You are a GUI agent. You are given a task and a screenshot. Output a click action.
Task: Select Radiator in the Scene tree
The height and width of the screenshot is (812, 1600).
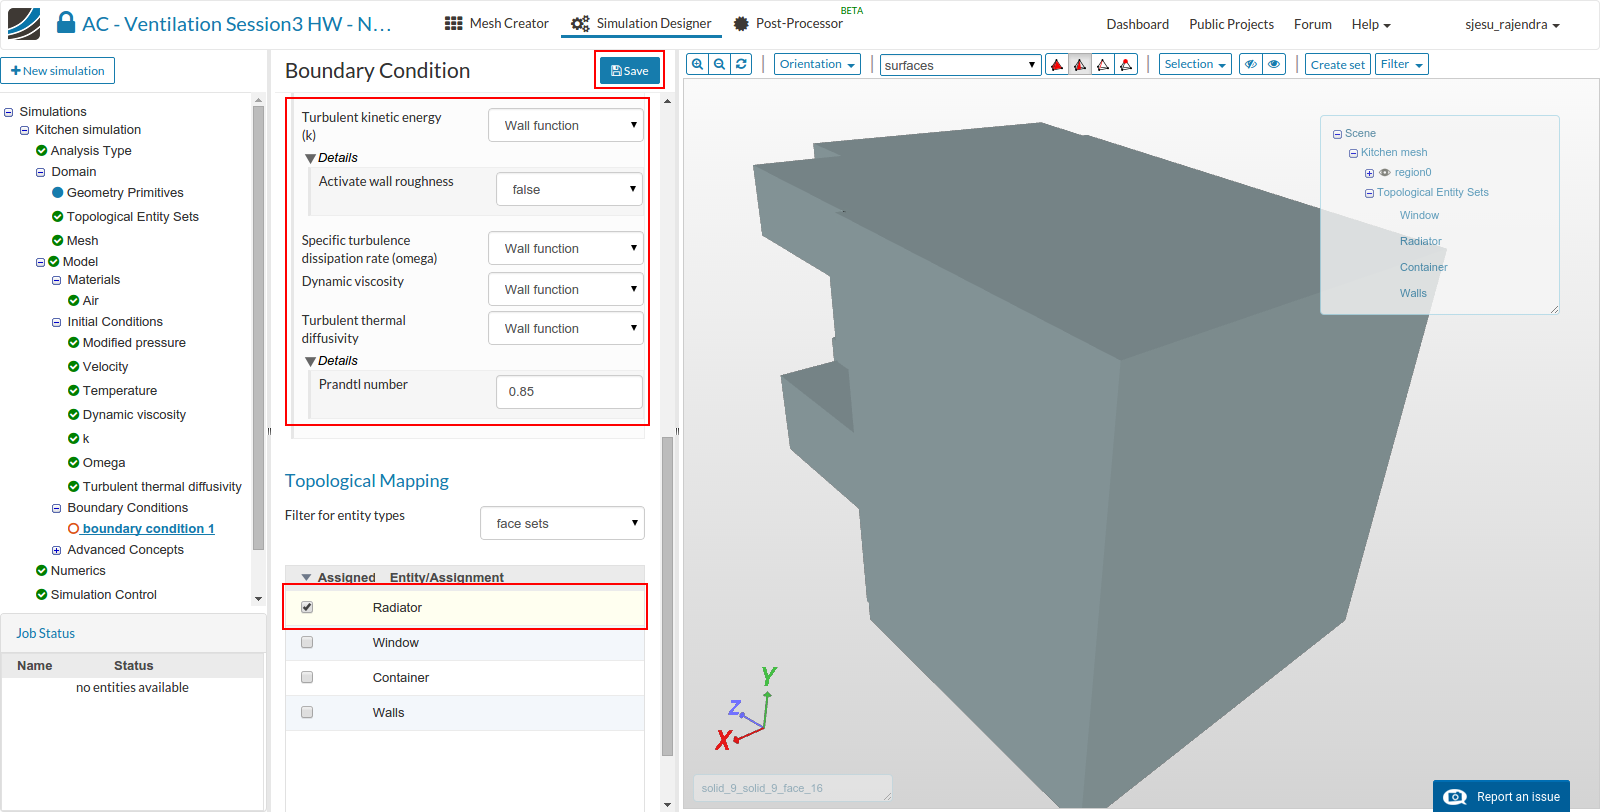[x=1420, y=241]
